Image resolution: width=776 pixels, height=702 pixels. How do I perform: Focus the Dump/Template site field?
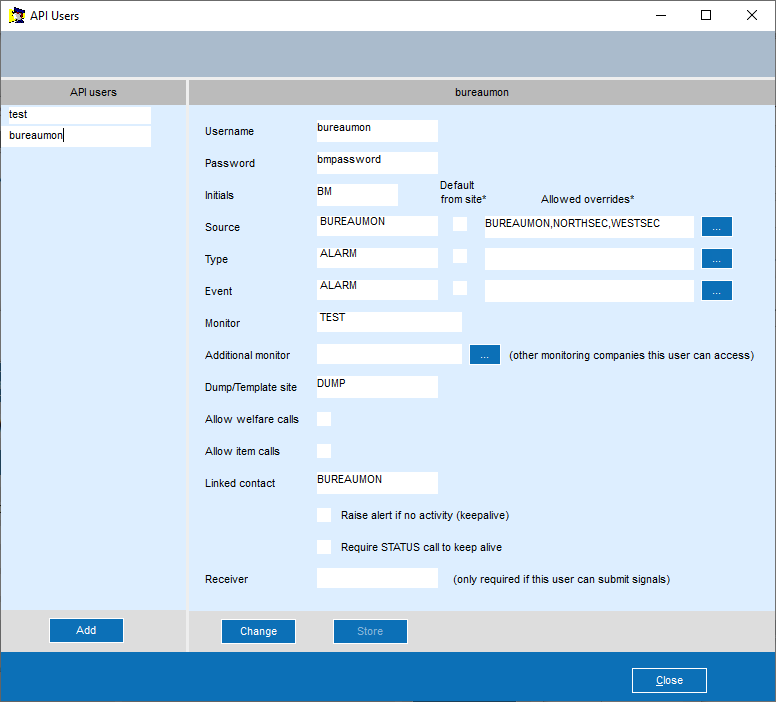coord(377,387)
